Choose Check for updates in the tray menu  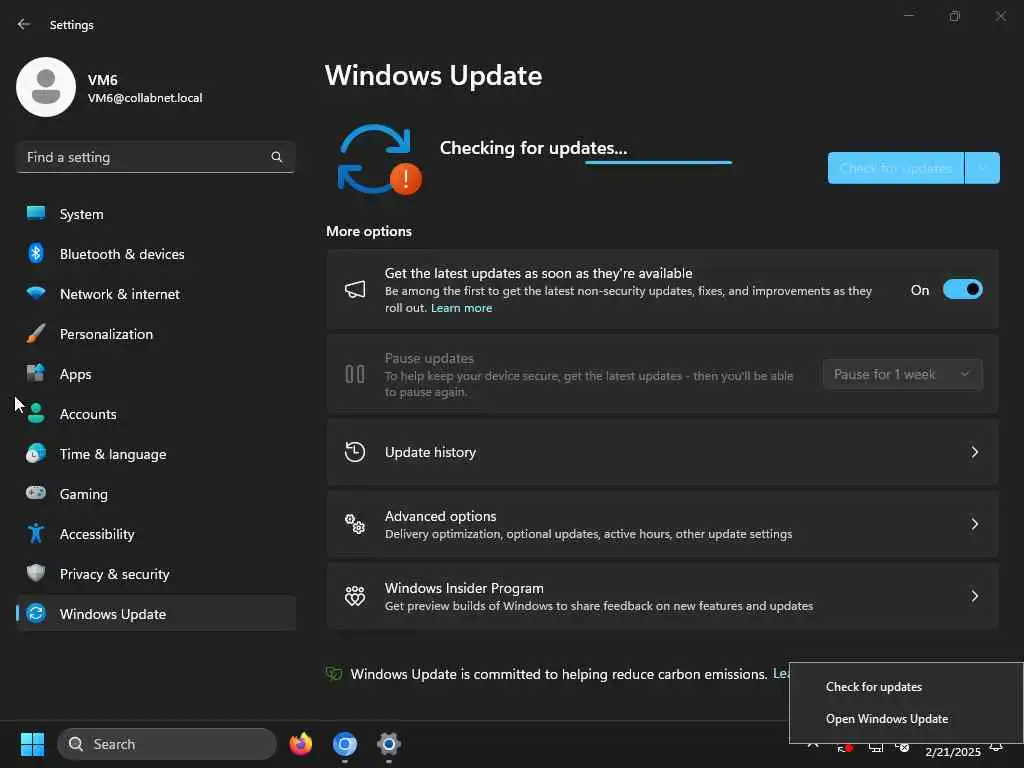(874, 687)
